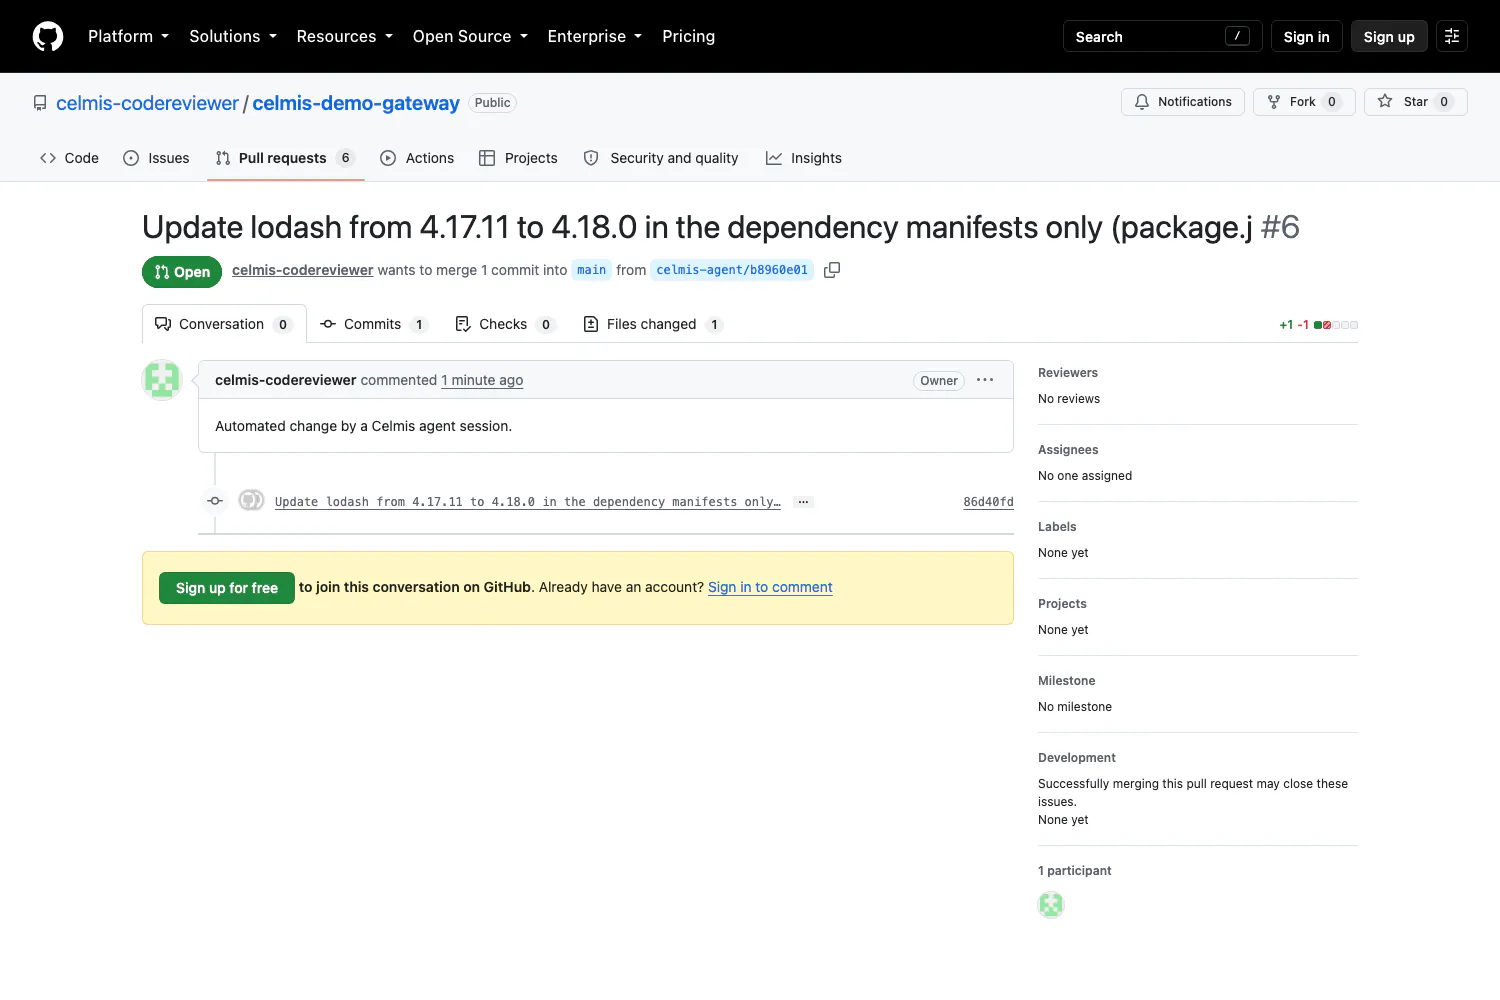Open the Code tab

tap(69, 158)
